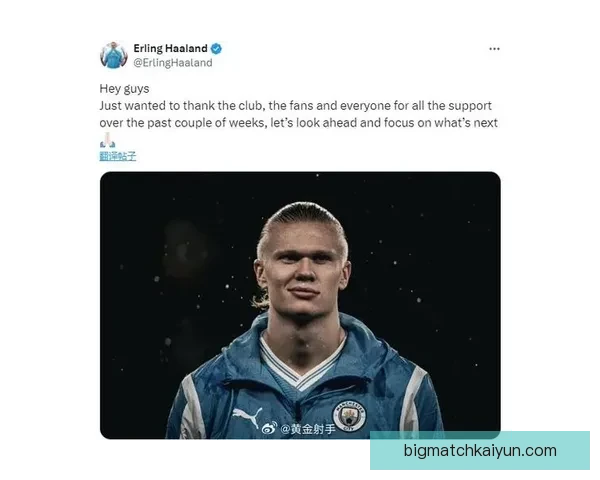The image size is (600, 480).
Task: Click the praying hands emoji
Action: (x=108, y=140)
